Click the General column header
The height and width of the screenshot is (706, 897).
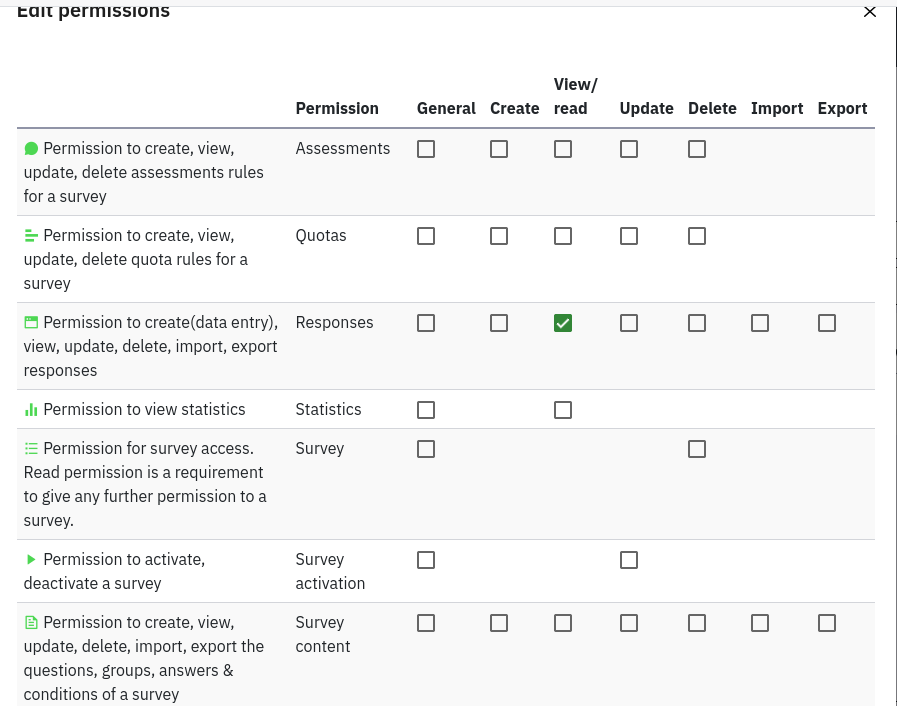pyautogui.click(x=446, y=109)
